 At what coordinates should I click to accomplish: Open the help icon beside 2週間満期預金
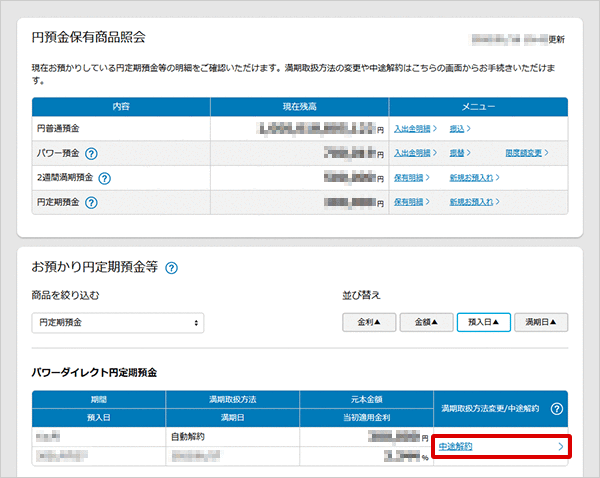104,178
